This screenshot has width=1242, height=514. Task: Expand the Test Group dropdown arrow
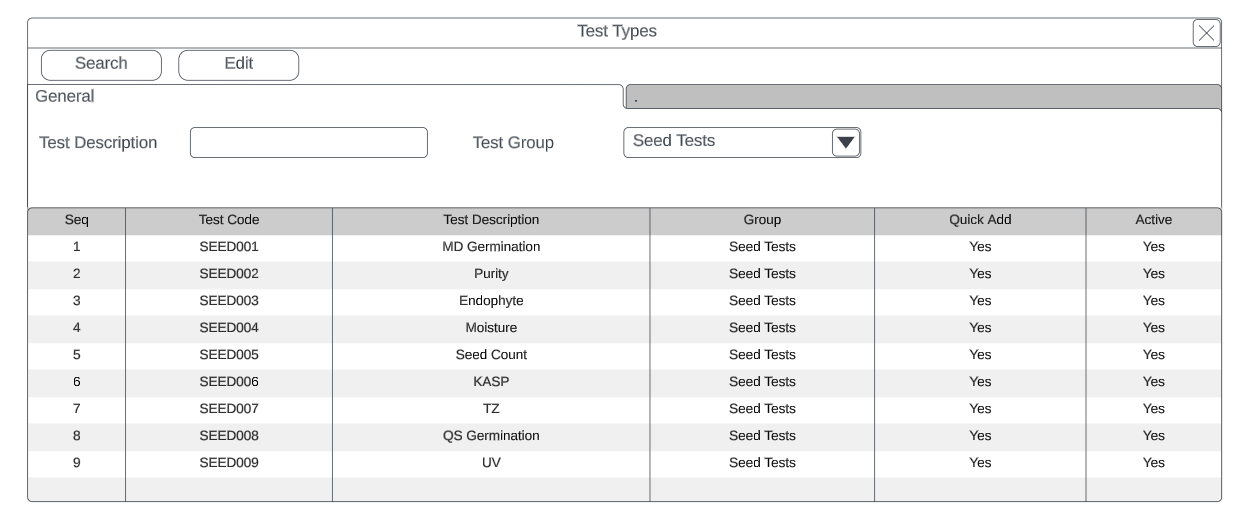846,143
